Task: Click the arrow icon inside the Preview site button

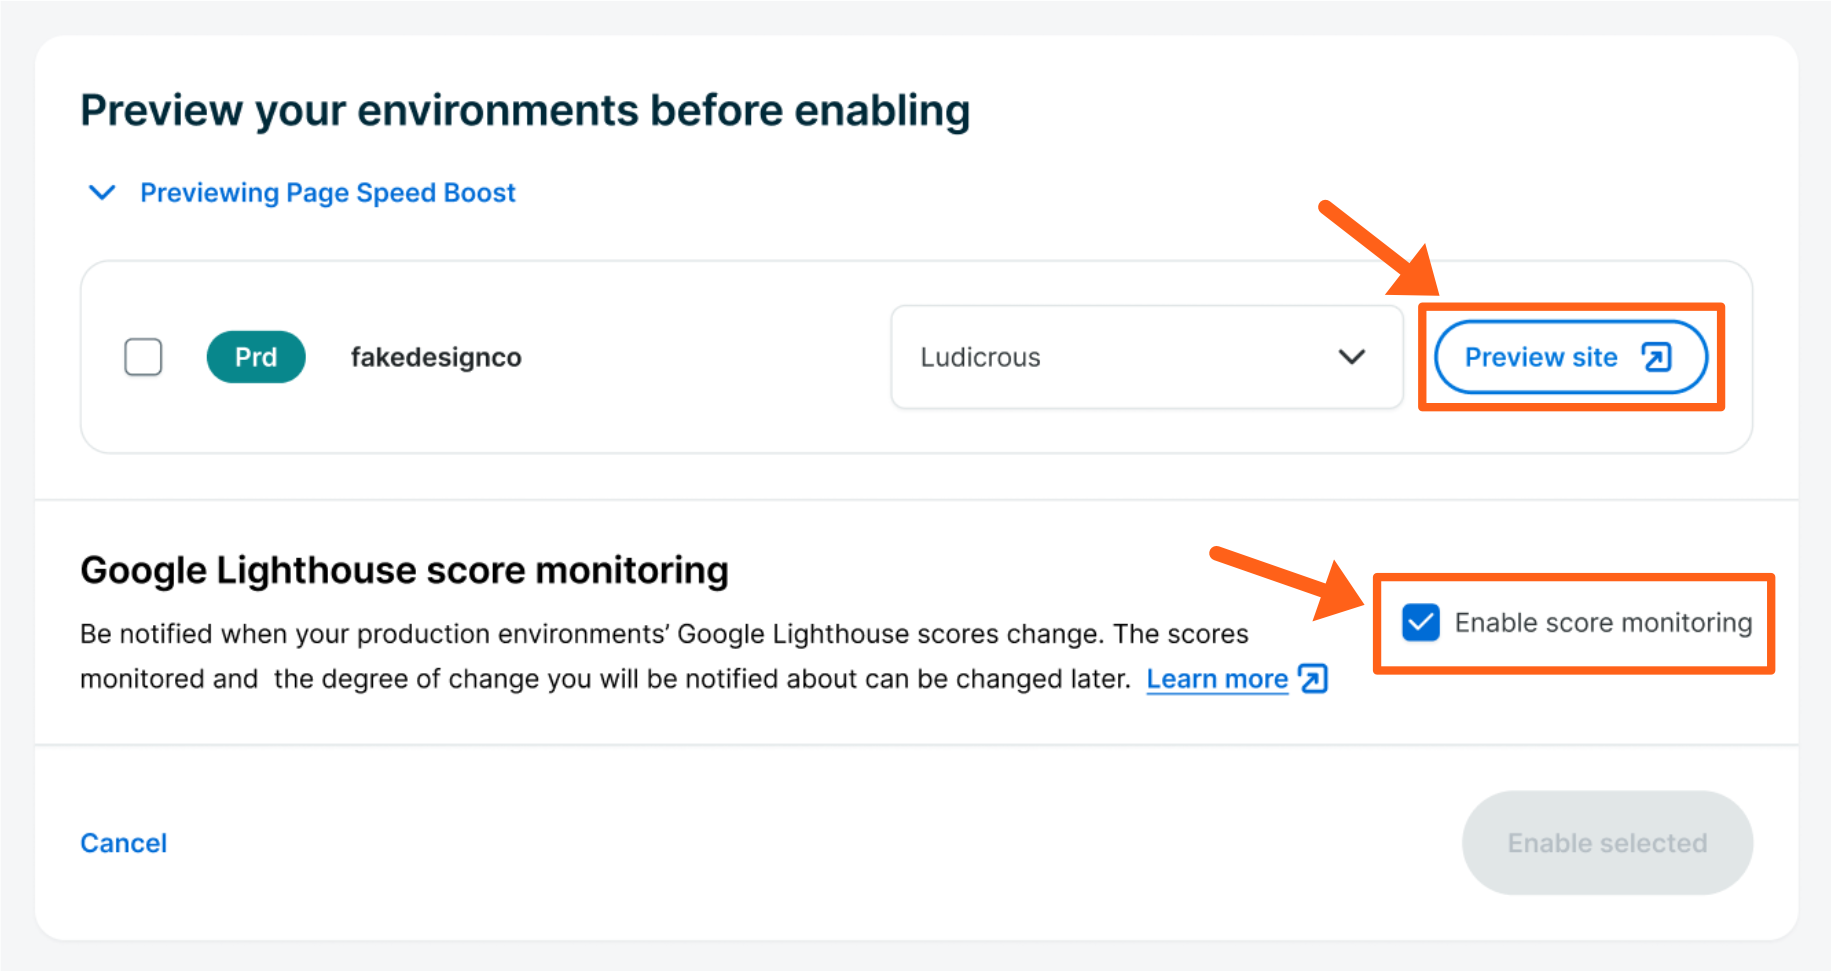Action: click(x=1657, y=356)
